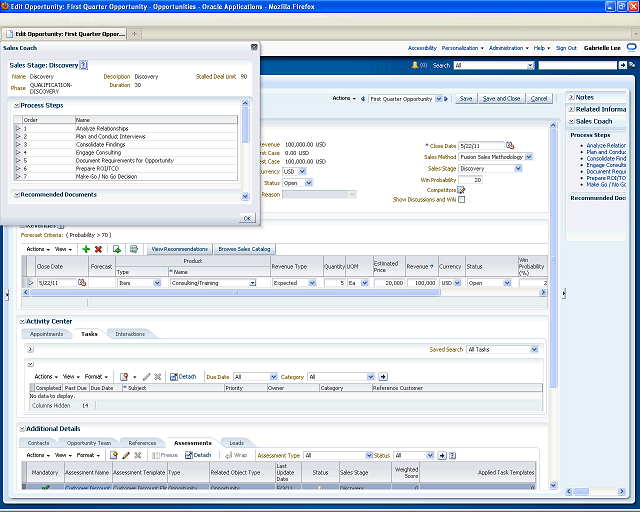This screenshot has width=640, height=512.
Task: Open the Personalization menu
Action: 462,48
